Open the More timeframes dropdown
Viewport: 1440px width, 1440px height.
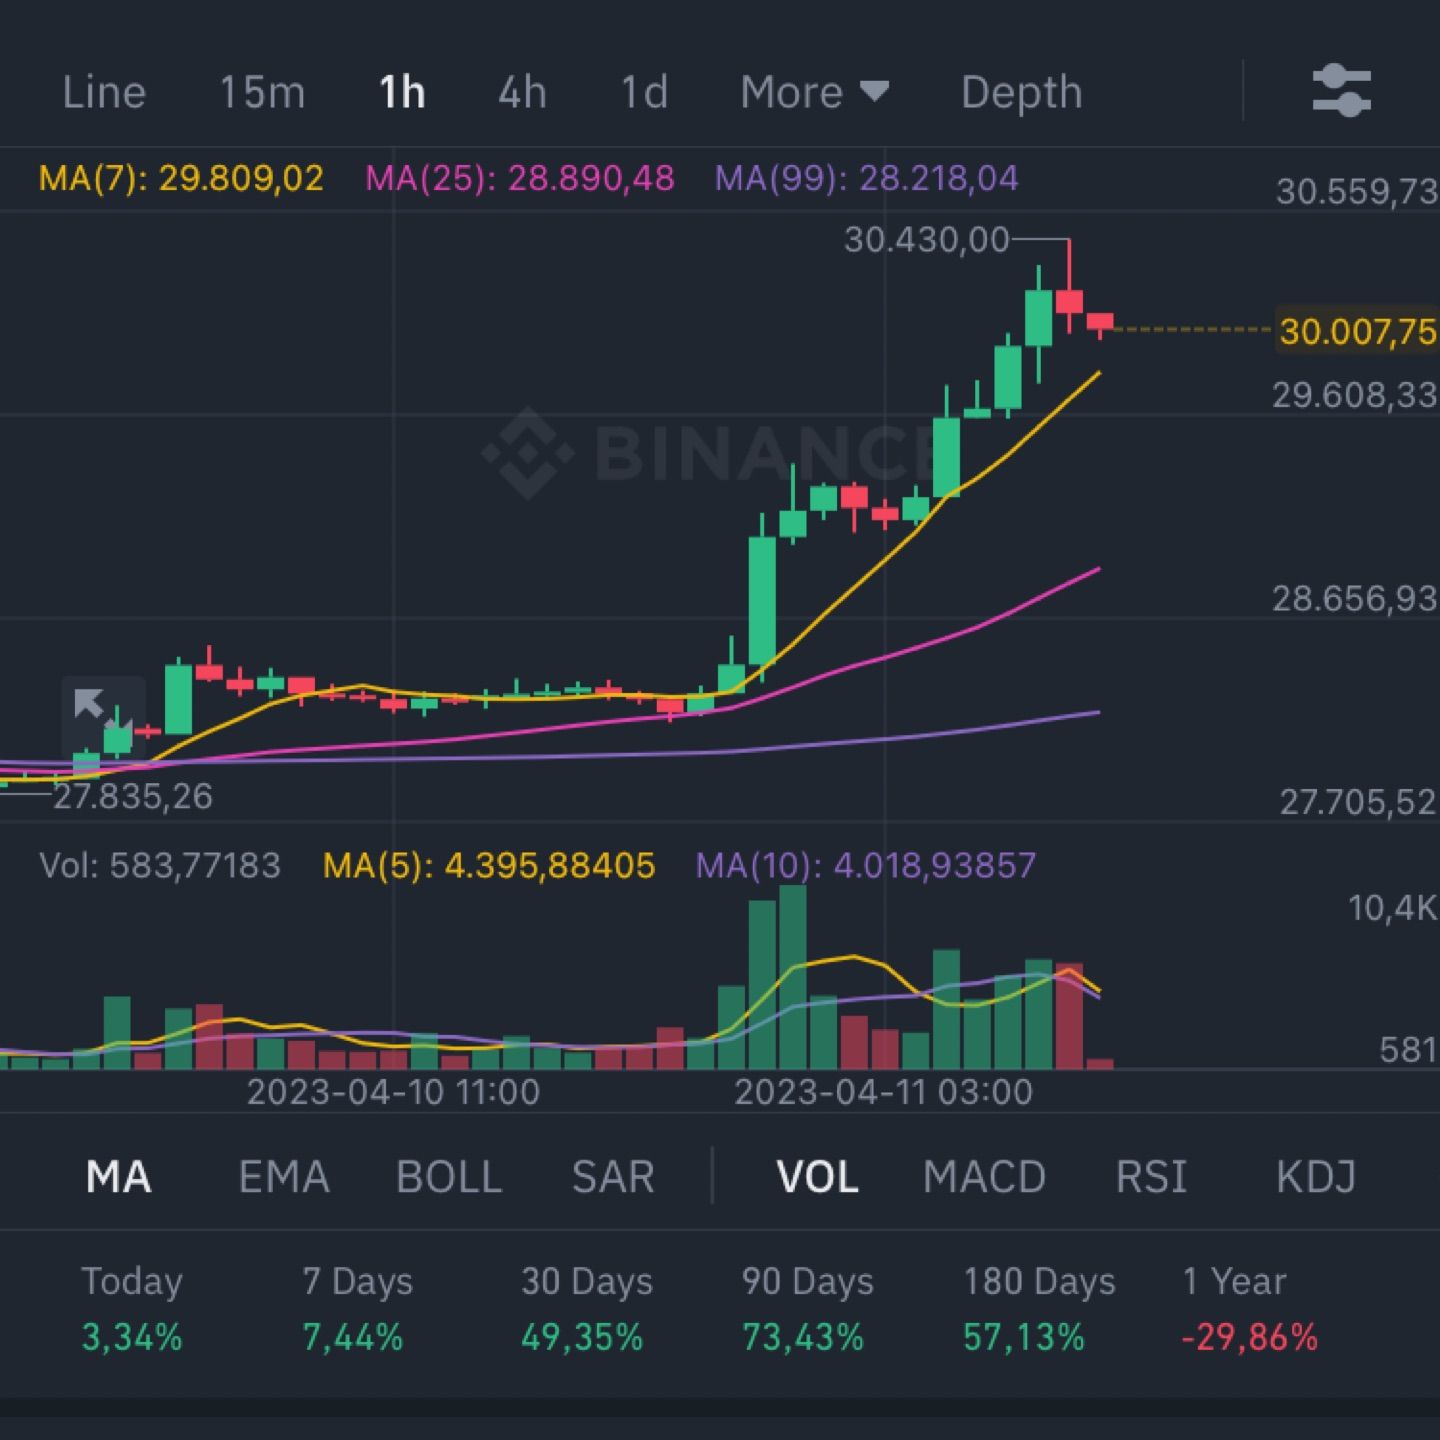point(814,92)
